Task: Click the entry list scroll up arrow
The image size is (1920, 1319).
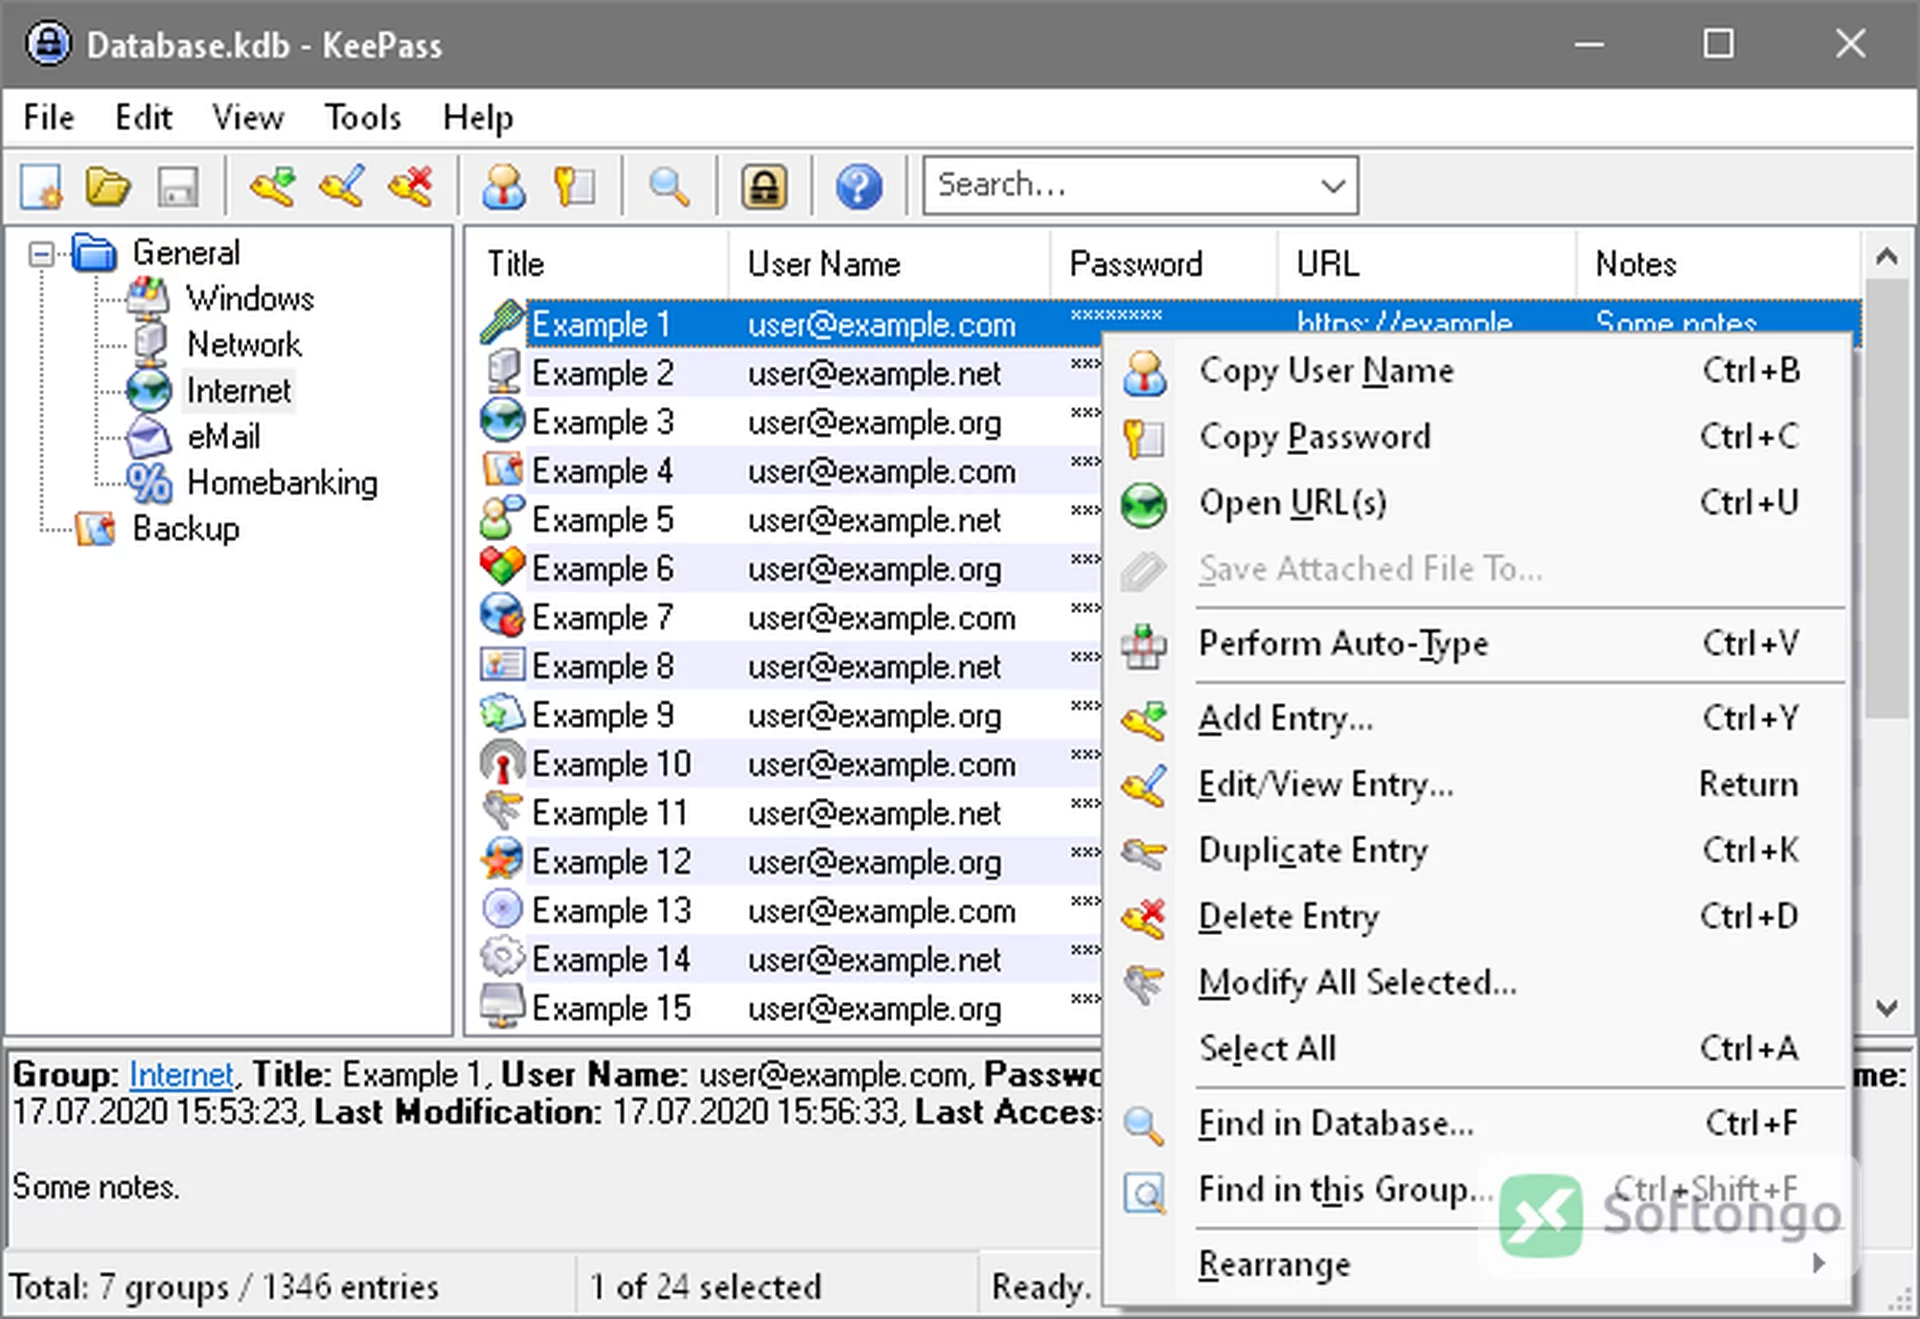Action: tap(1886, 257)
